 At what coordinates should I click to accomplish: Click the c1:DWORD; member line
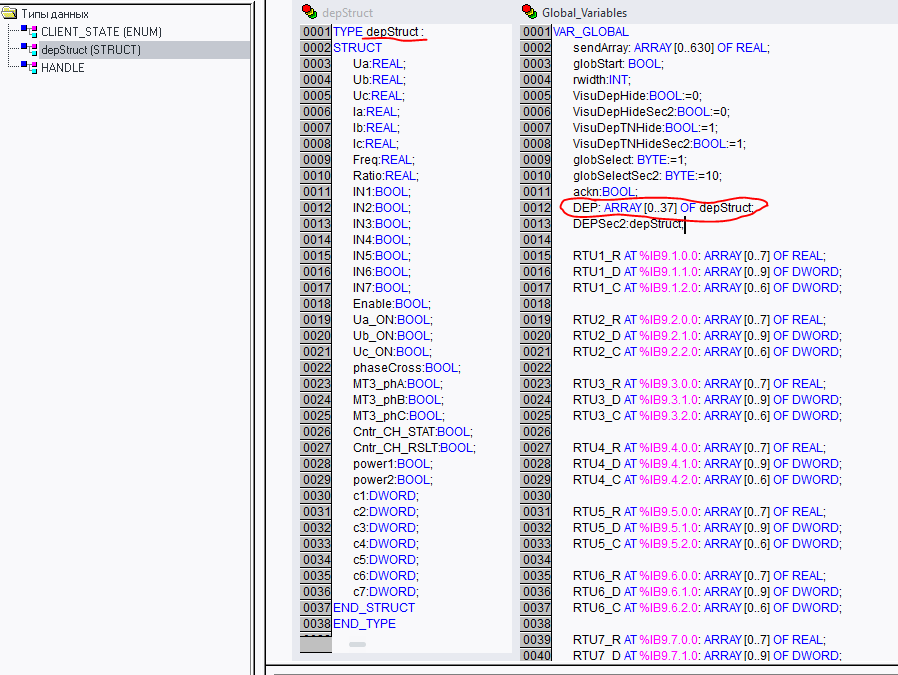point(385,496)
